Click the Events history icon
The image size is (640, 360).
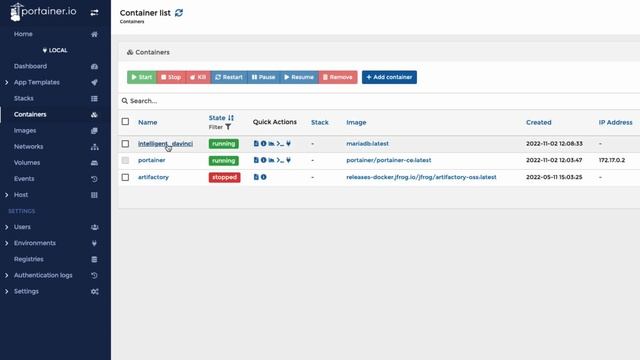click(x=94, y=179)
